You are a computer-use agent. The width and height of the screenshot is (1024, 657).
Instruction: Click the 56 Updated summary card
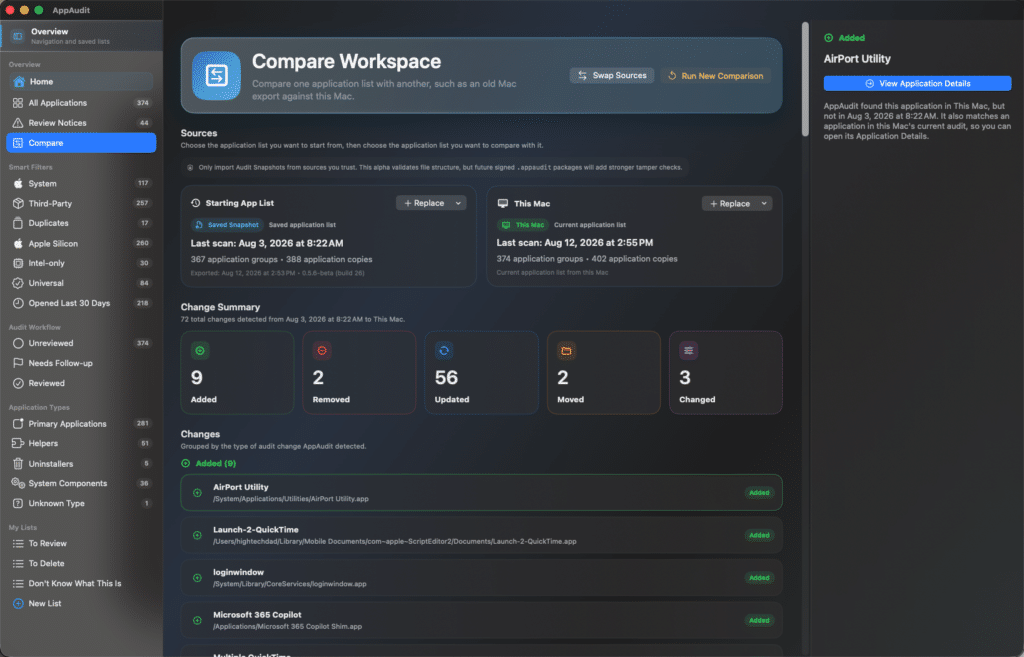(x=481, y=372)
